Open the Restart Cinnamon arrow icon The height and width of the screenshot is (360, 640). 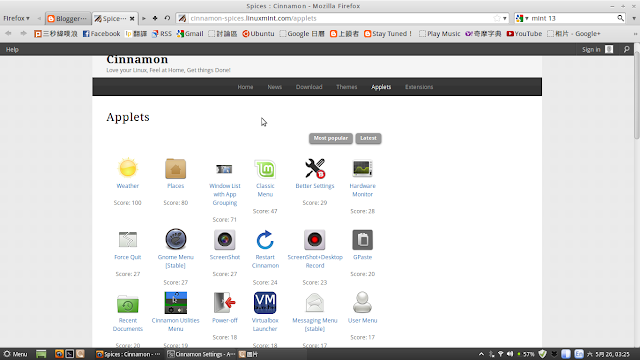pyautogui.click(x=265, y=240)
